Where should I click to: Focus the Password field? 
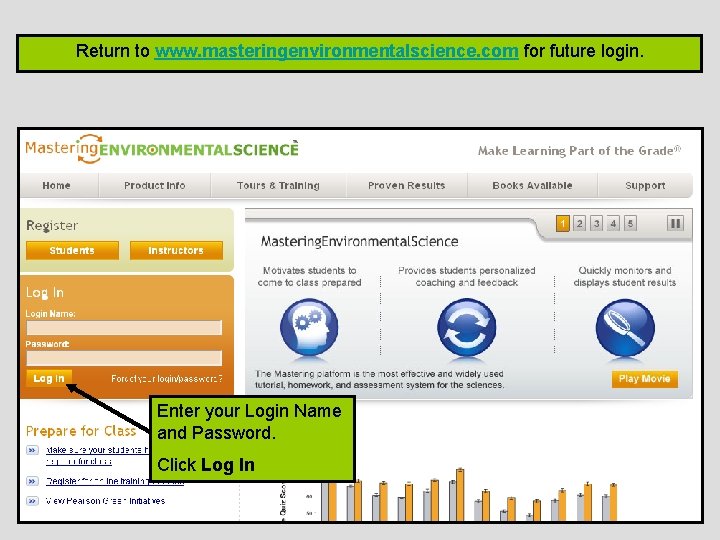[124, 358]
